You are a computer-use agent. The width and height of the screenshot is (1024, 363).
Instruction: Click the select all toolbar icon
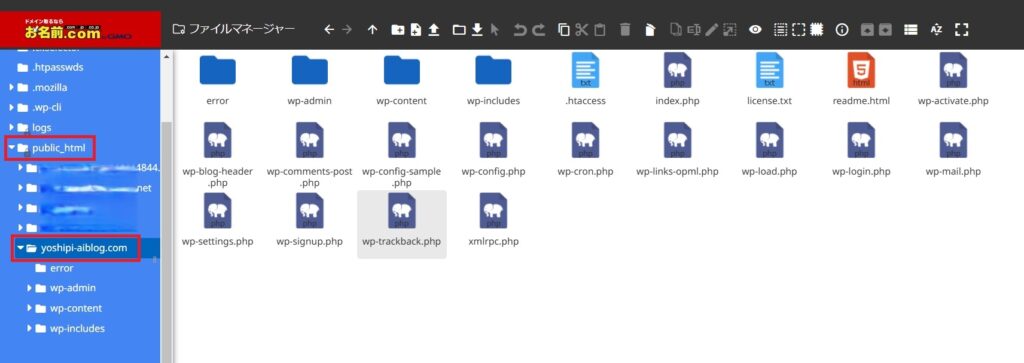click(x=780, y=29)
